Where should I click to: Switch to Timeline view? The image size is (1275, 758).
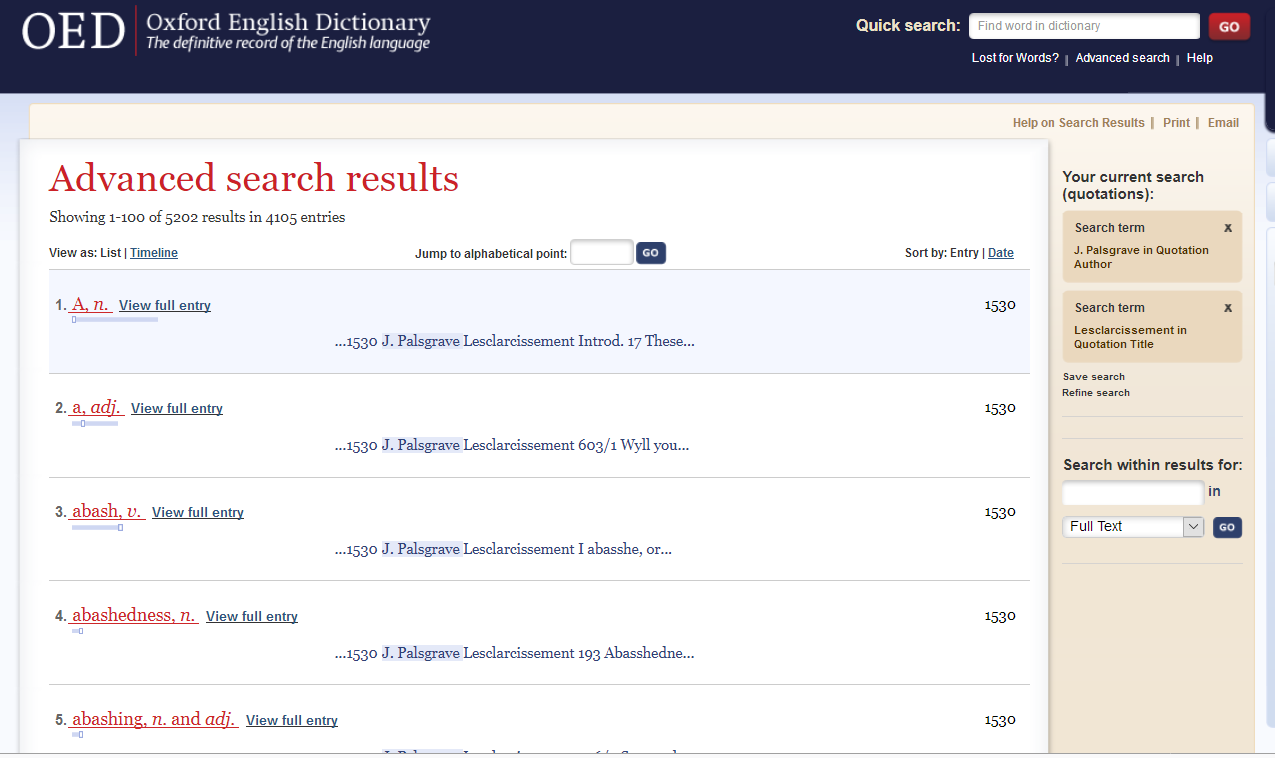click(x=154, y=253)
